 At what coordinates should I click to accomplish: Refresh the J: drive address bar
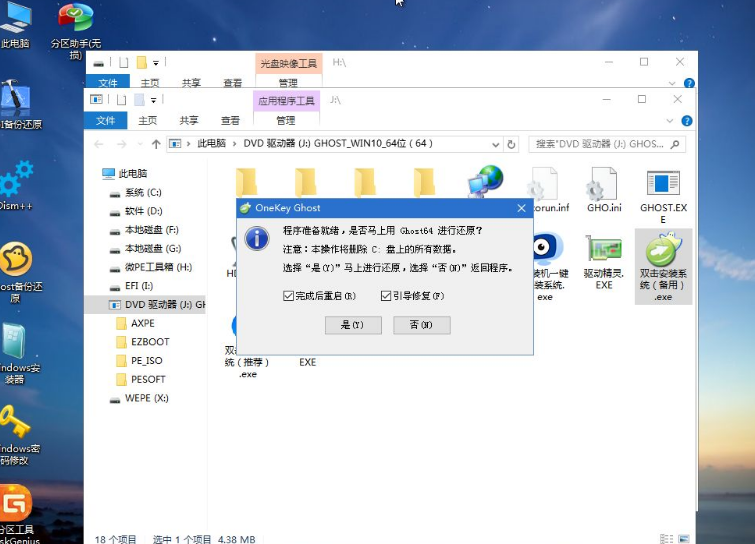click(511, 144)
